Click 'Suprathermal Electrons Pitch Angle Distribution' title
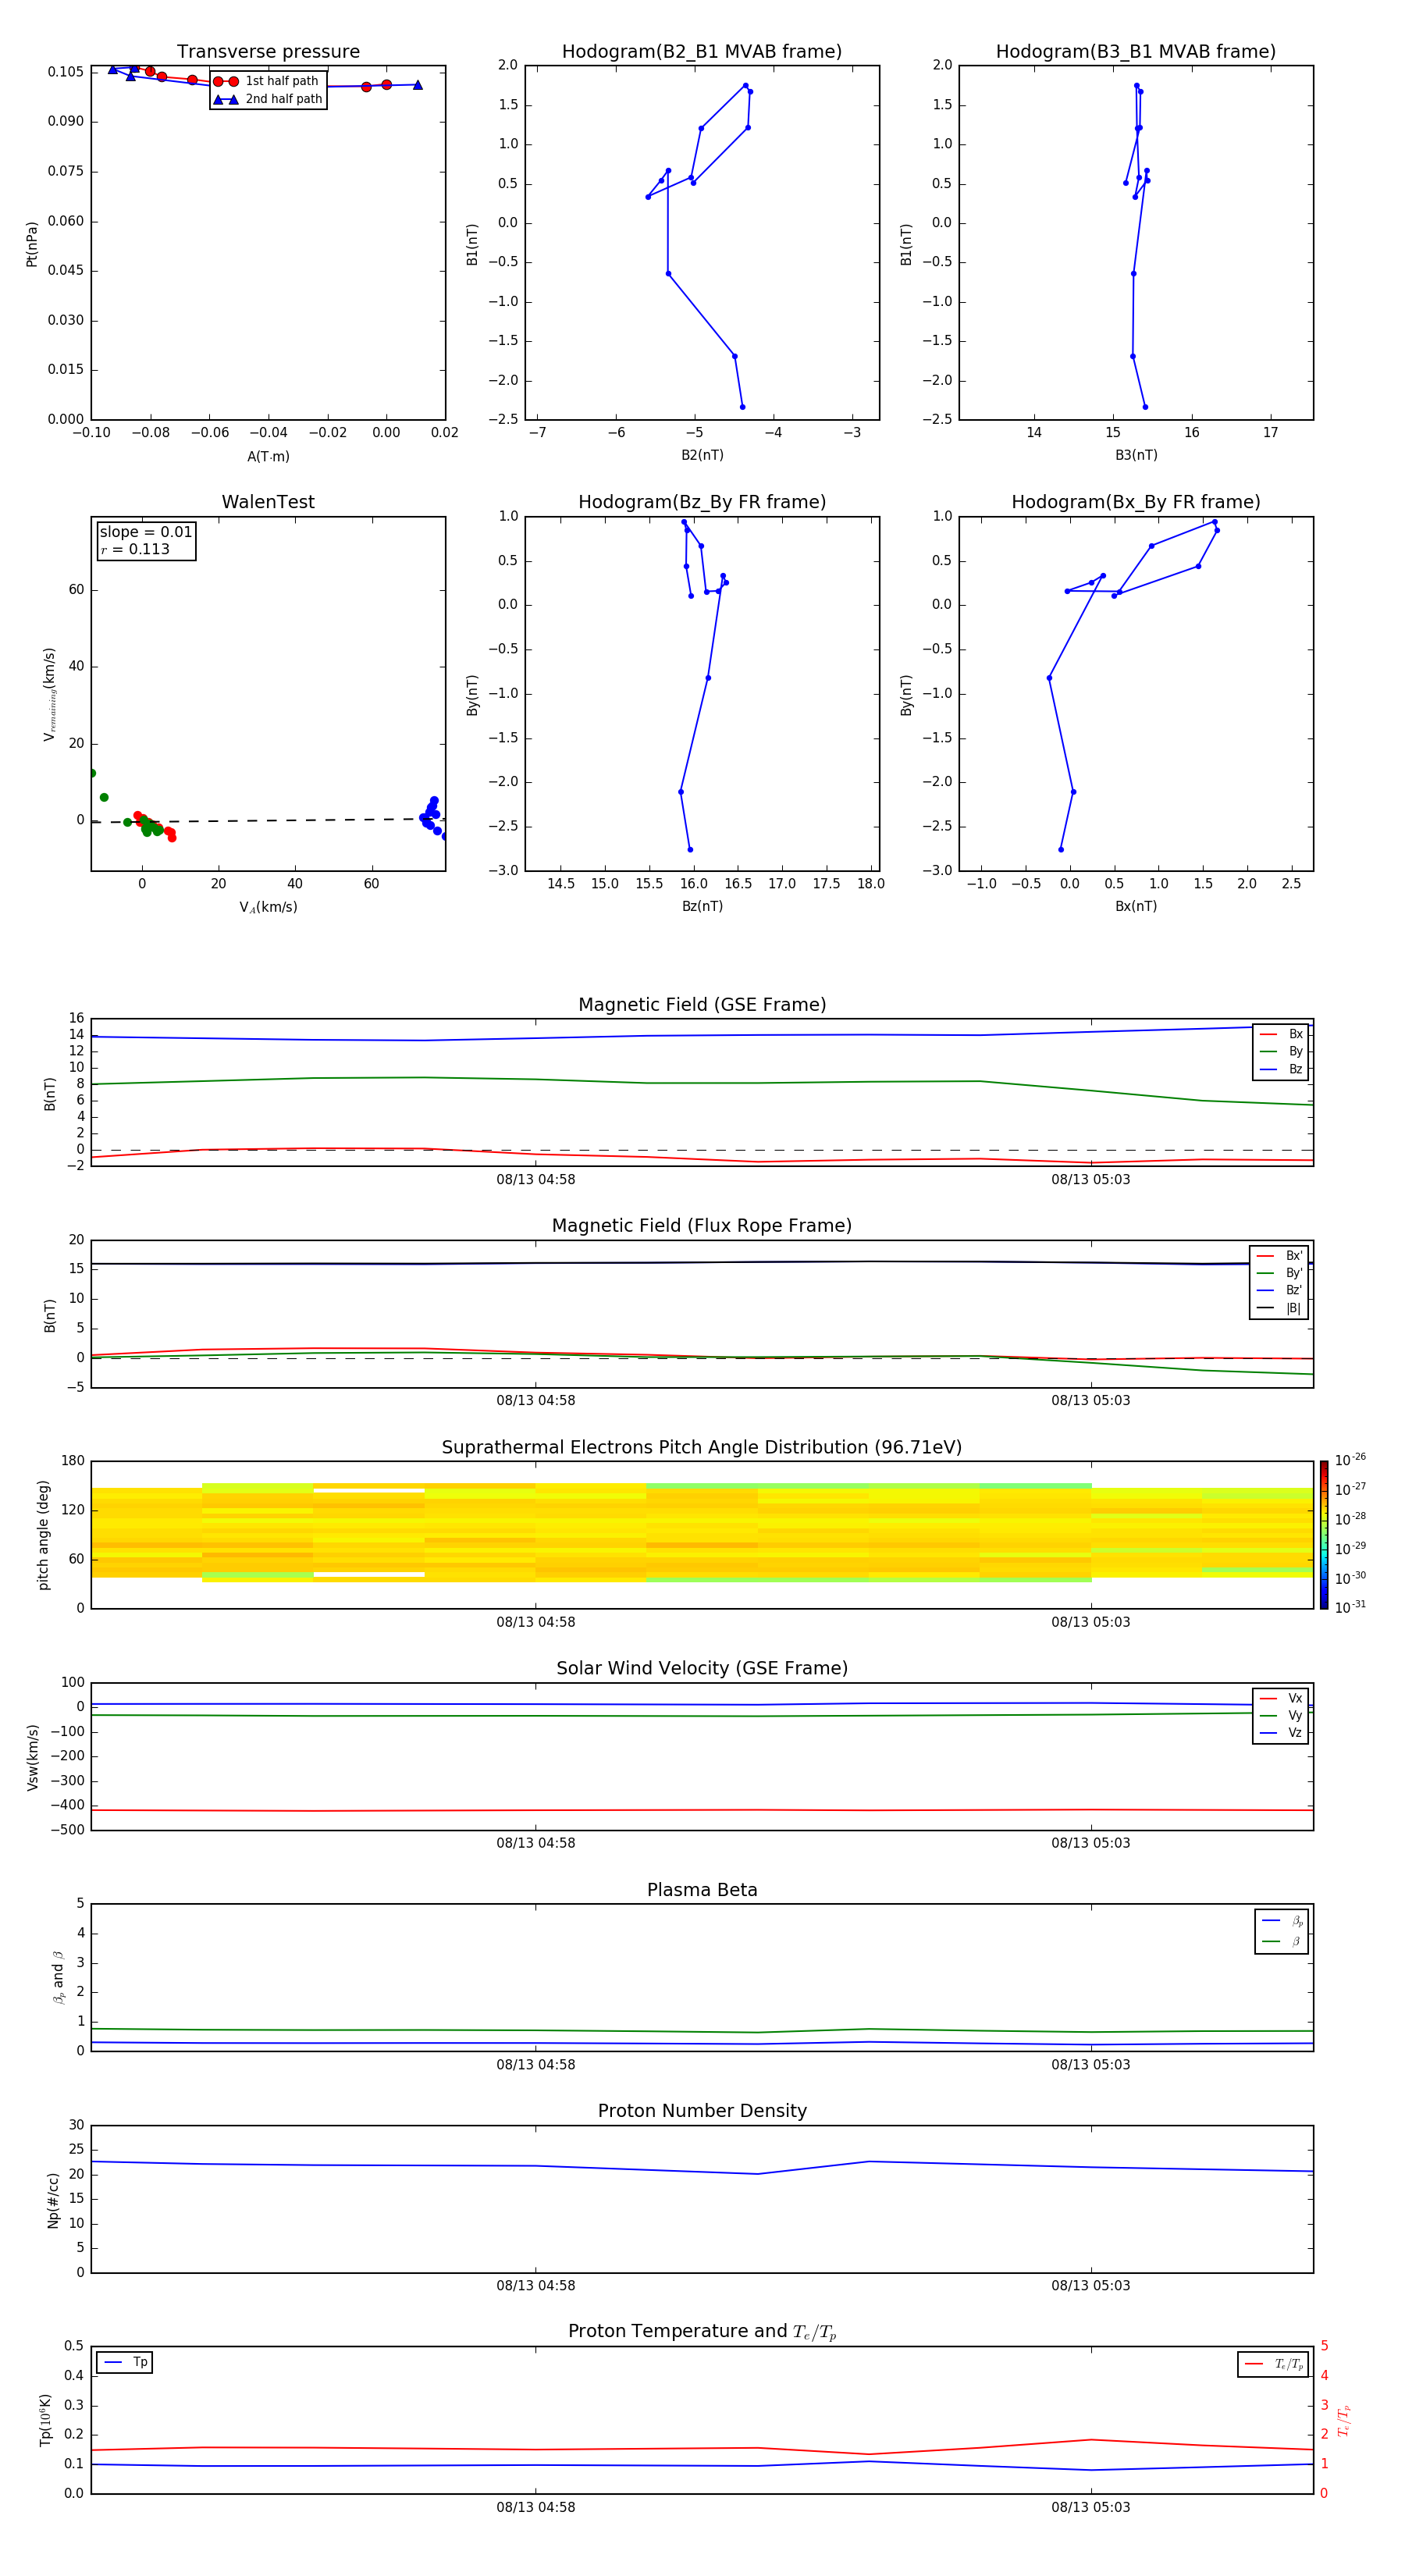Screen dimensions: 1405x2576 [x=702, y=1448]
